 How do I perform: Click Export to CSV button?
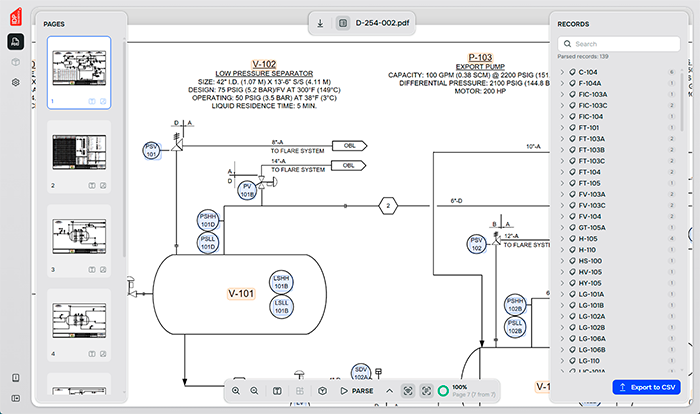645,386
